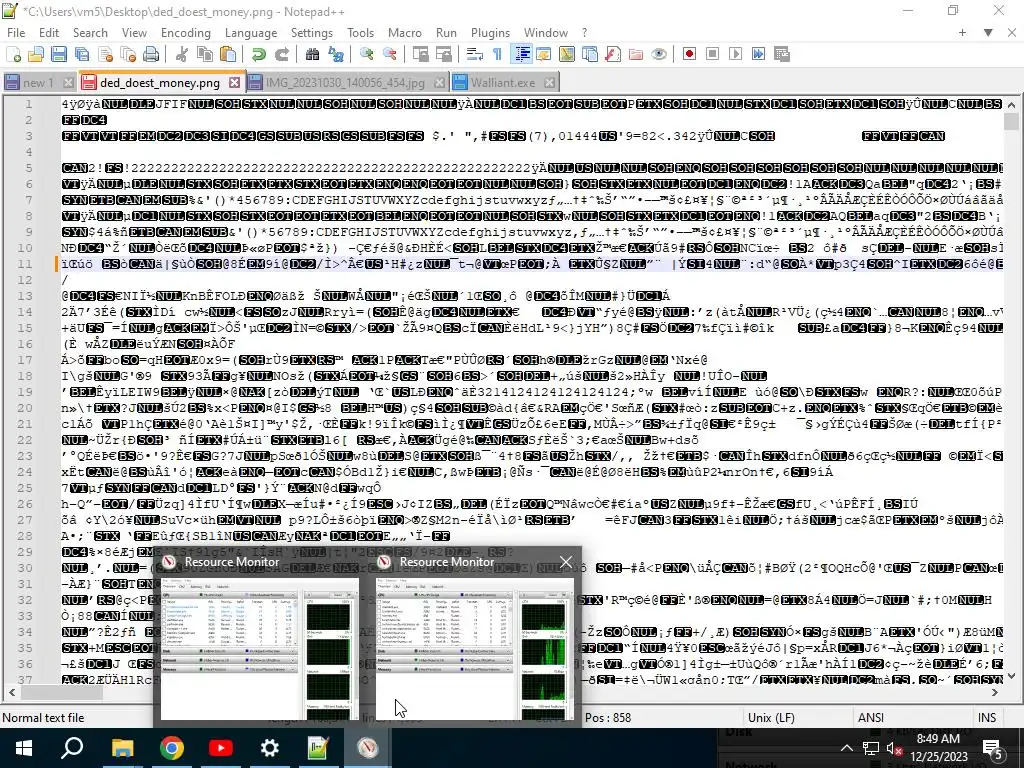1024x768 pixels.
Task: Click the Save Recorded Macro icon
Action: (x=782, y=54)
